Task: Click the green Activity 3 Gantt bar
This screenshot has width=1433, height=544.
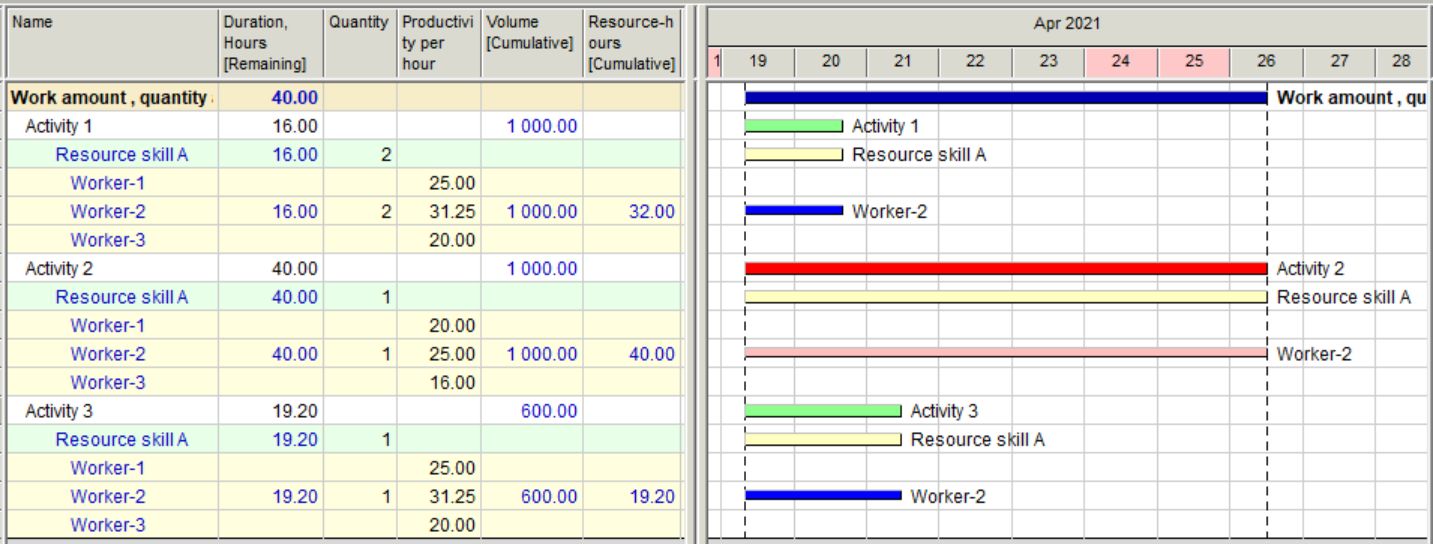Action: click(823, 410)
